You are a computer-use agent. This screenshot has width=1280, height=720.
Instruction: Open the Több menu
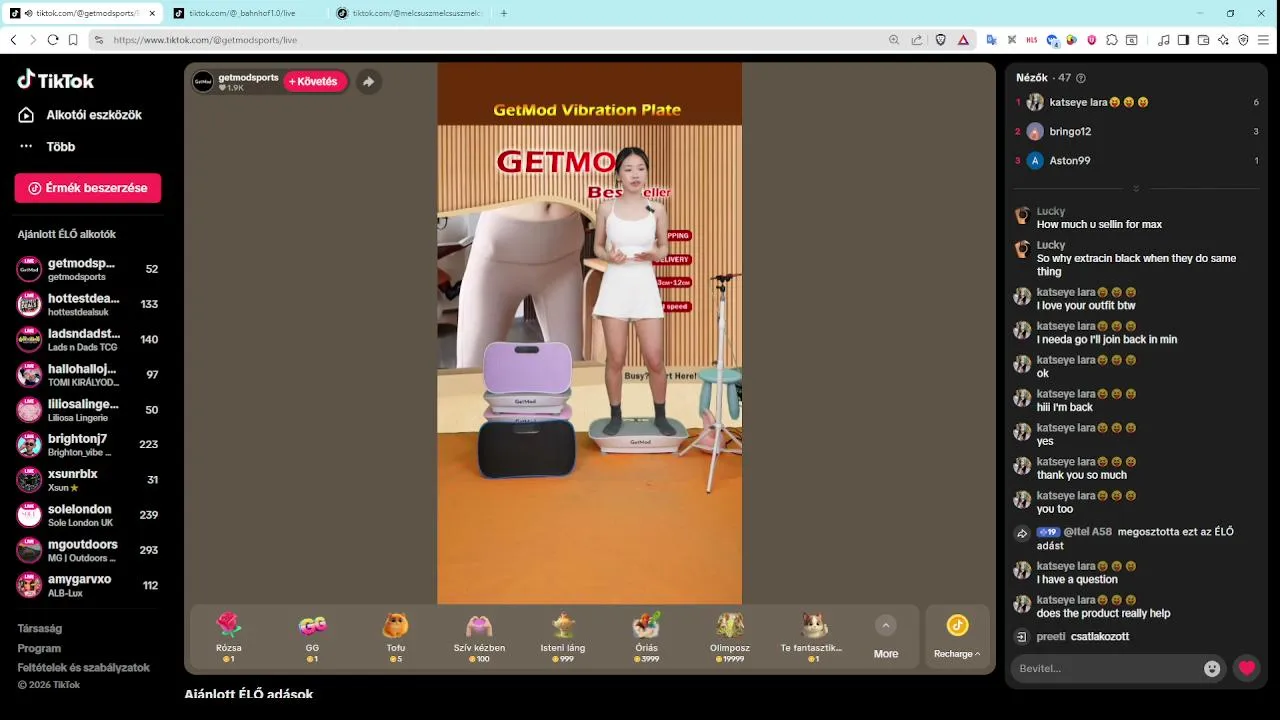(x=47, y=147)
